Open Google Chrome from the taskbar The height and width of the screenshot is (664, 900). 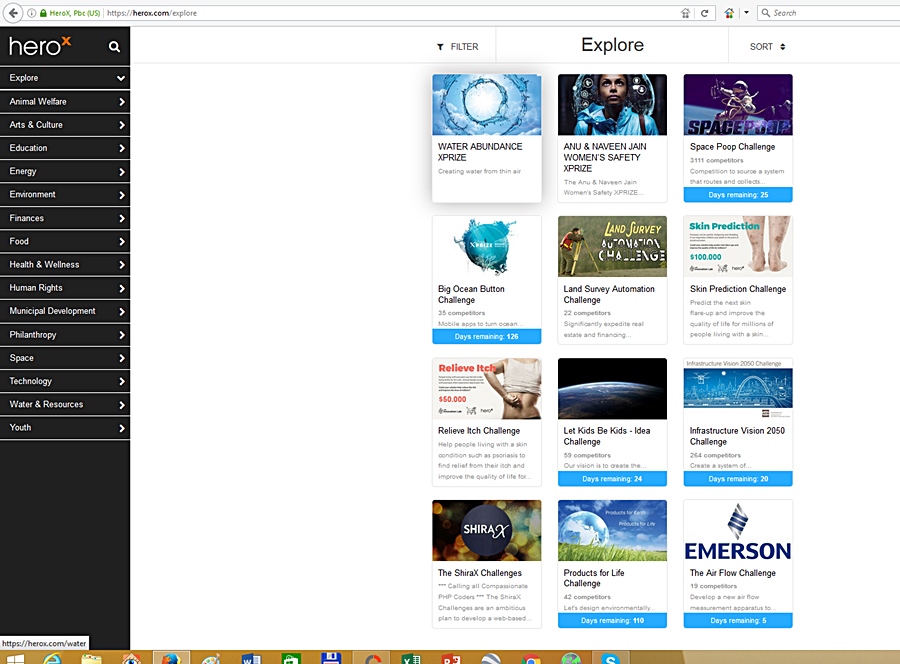[531, 658]
